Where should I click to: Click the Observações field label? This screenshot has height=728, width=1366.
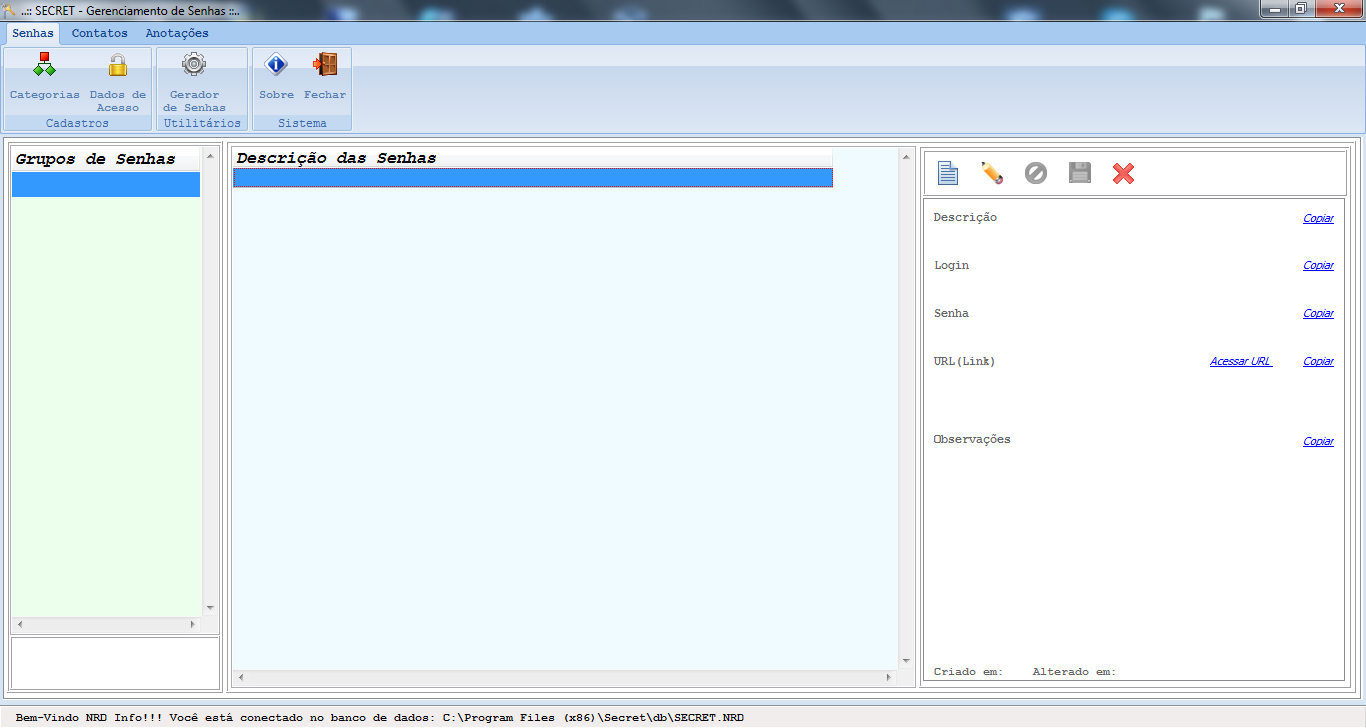click(972, 440)
